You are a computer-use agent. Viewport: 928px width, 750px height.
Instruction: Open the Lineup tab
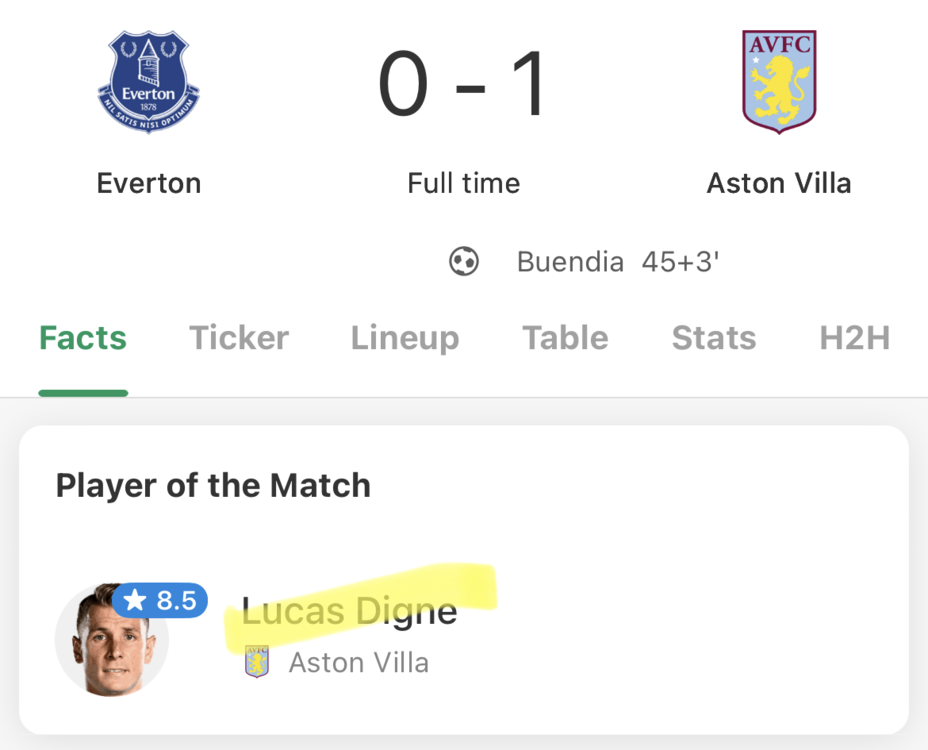(405, 338)
